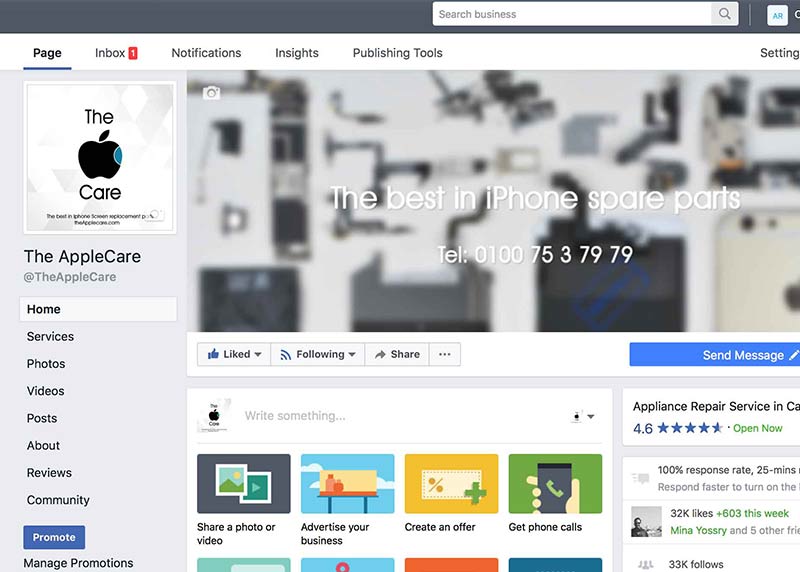Click the Inbox unread badge
This screenshot has width=800, height=572.
pyautogui.click(x=133, y=53)
